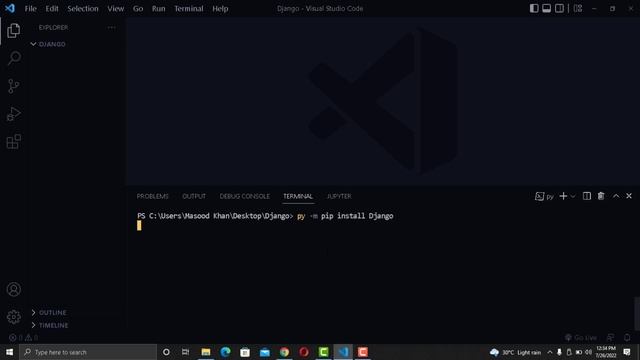This screenshot has height=360, width=640.
Task: Click Go Live in status bar
Action: coord(581,338)
